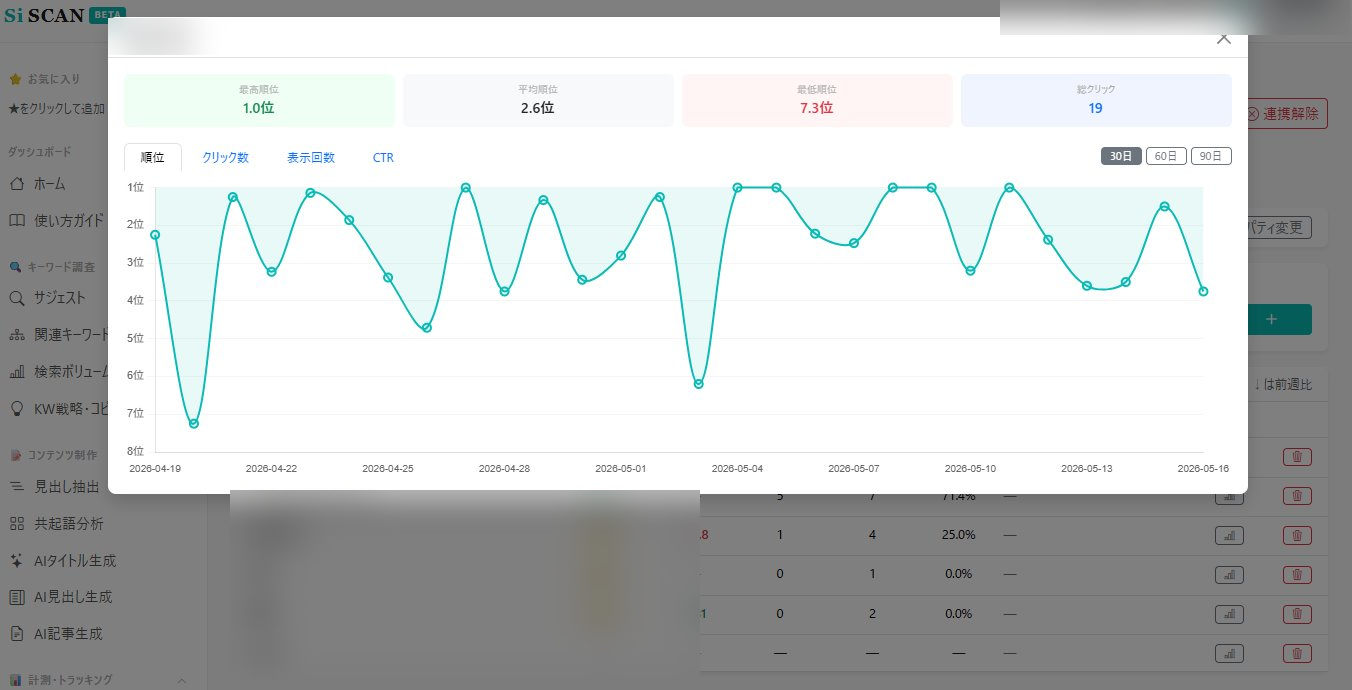Close the ranking chart dialog
The image size is (1352, 690).
(1223, 38)
